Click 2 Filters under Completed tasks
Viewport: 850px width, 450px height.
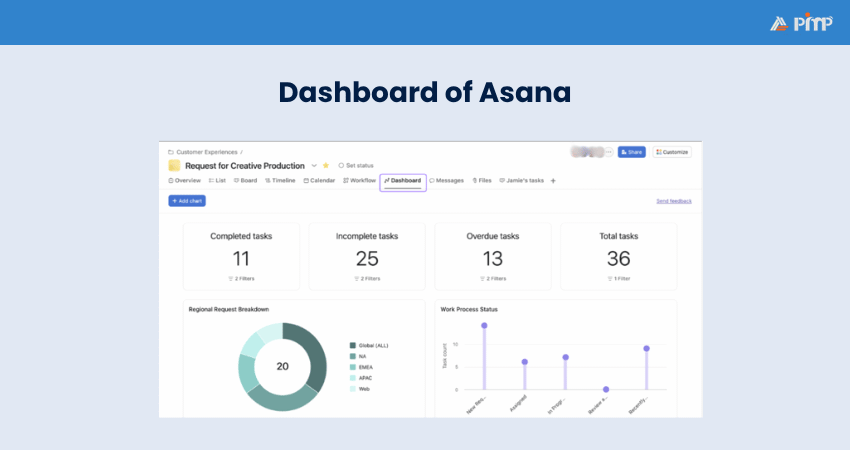[x=241, y=279]
